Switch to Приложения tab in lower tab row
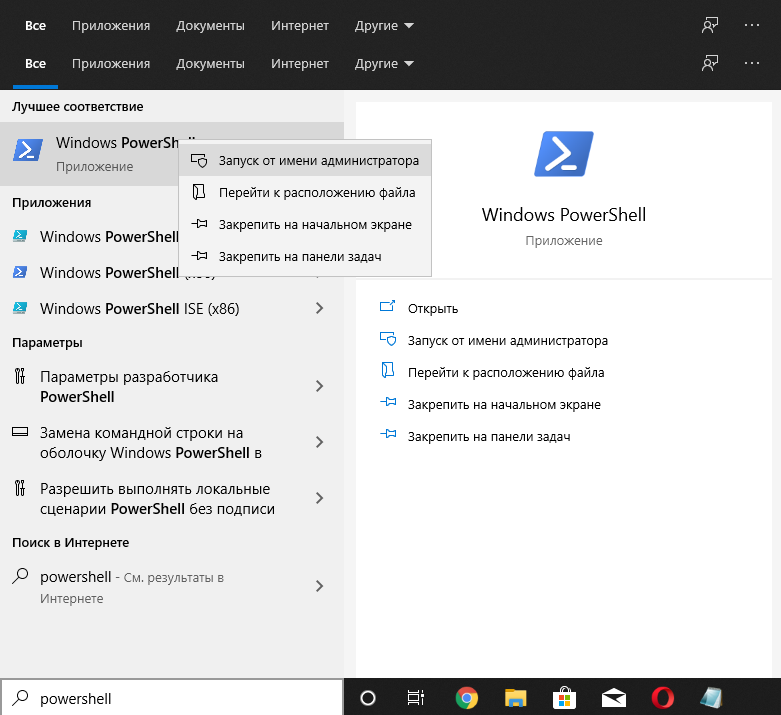 click(111, 63)
